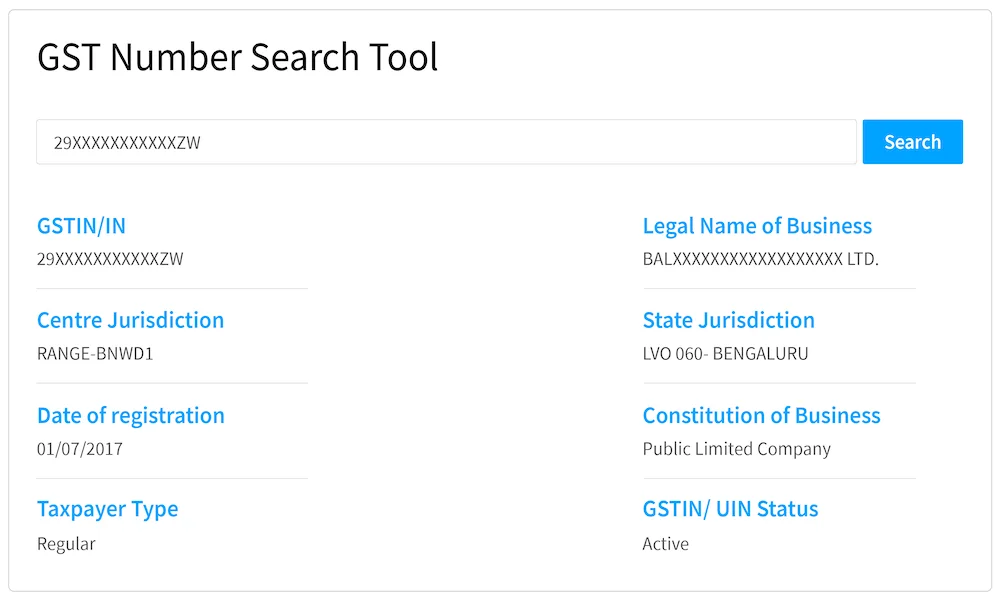Select the GST Number Search Tool heading
The height and width of the screenshot is (600, 1000).
237,57
